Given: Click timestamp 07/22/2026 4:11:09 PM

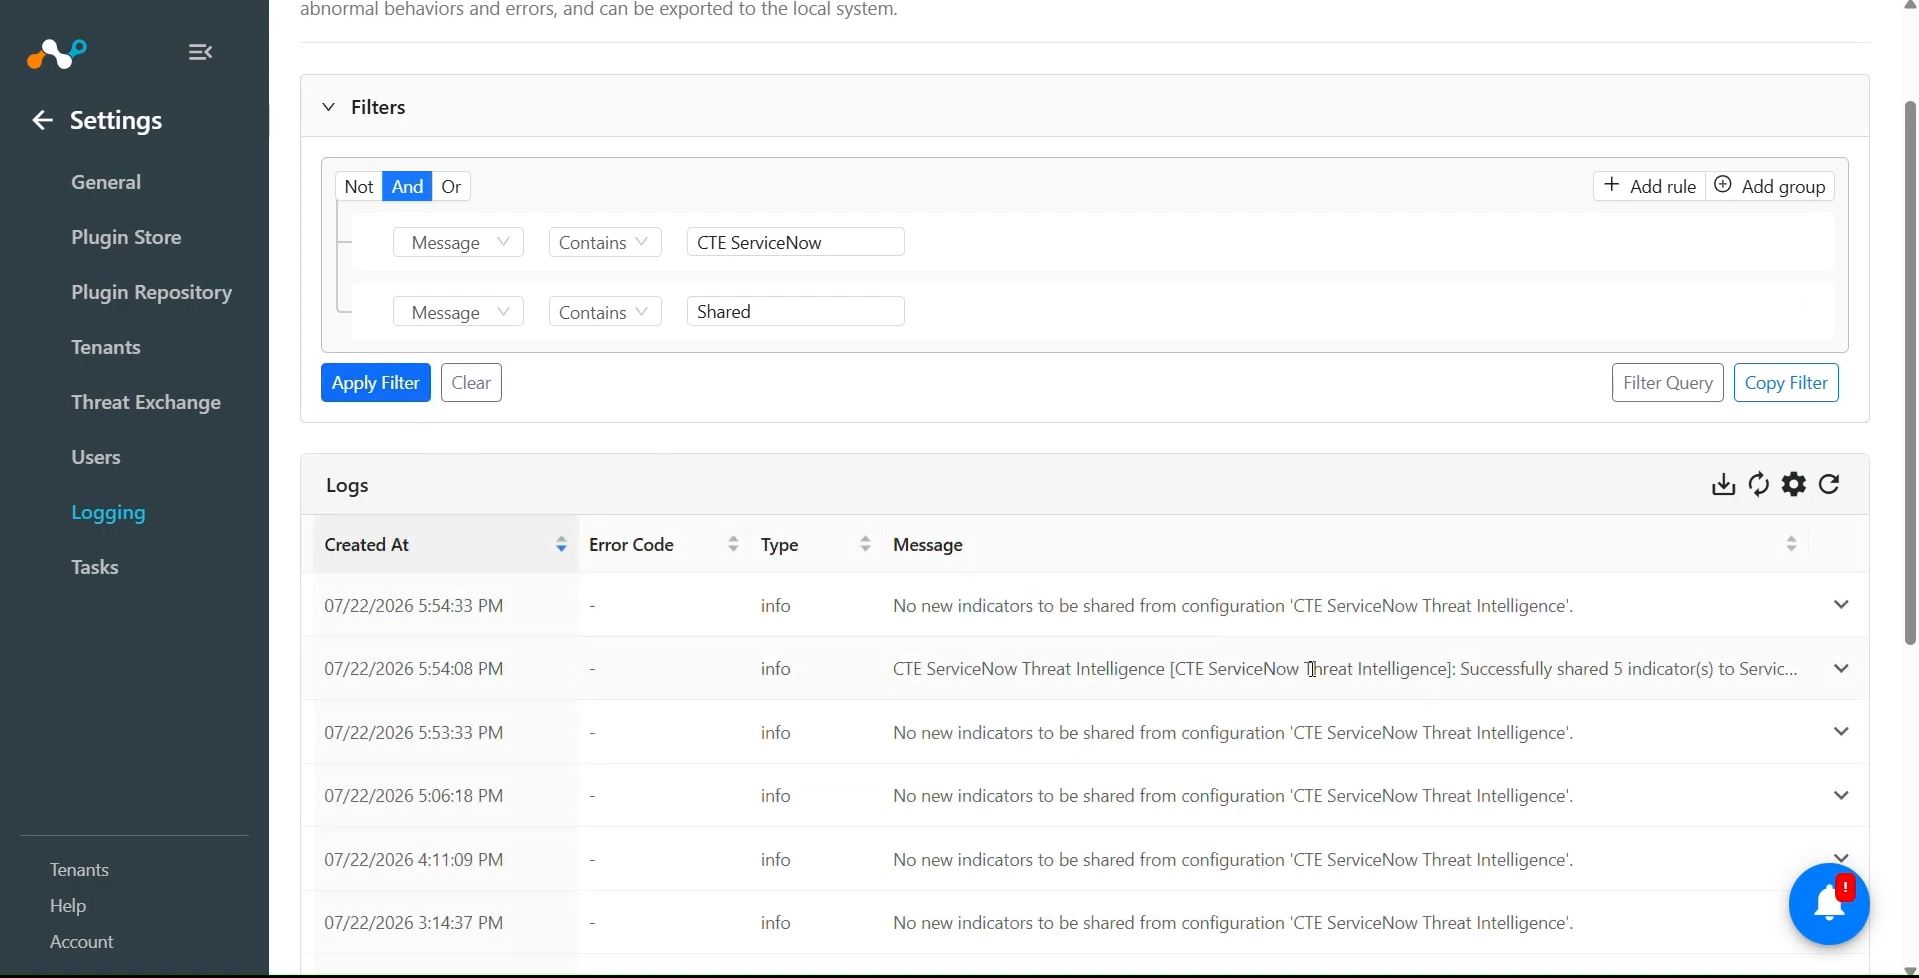Looking at the screenshot, I should click(414, 860).
